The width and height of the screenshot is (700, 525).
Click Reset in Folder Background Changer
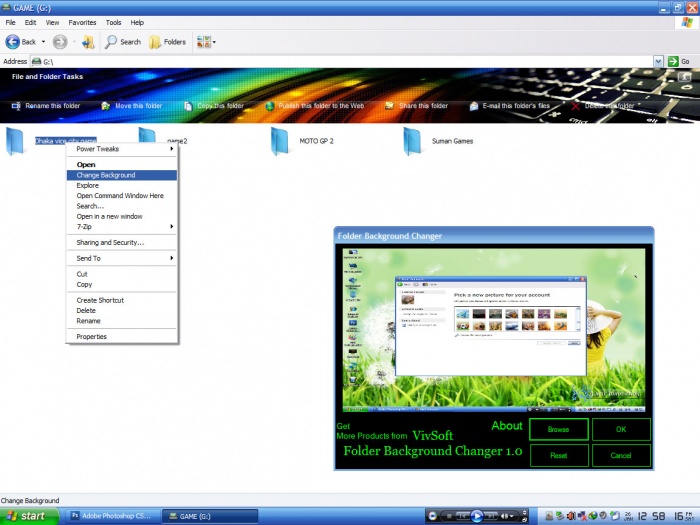pos(558,455)
